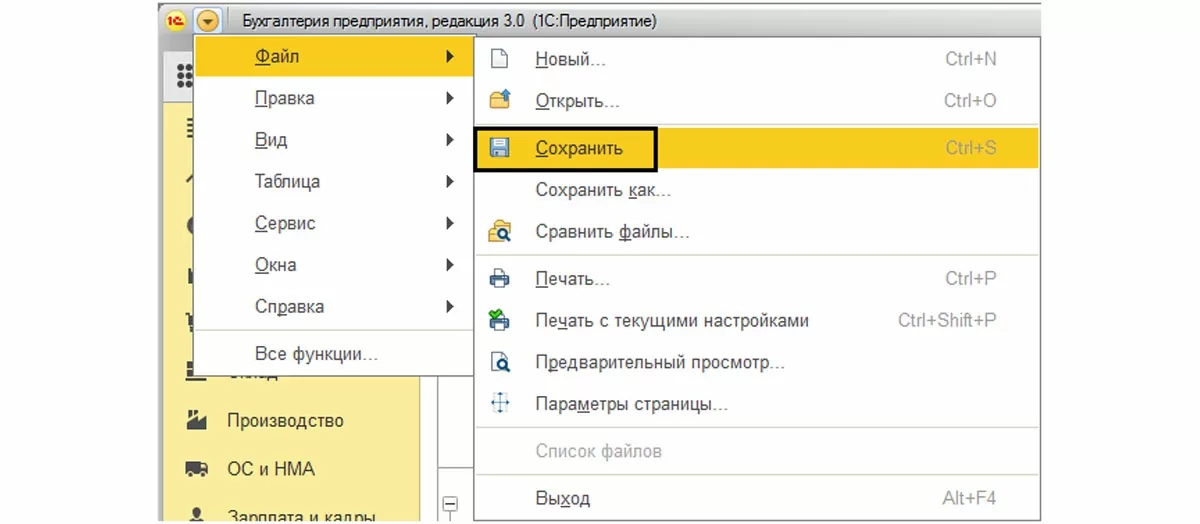Click the New document icon
This screenshot has height=524, width=1200.
(x=498, y=59)
